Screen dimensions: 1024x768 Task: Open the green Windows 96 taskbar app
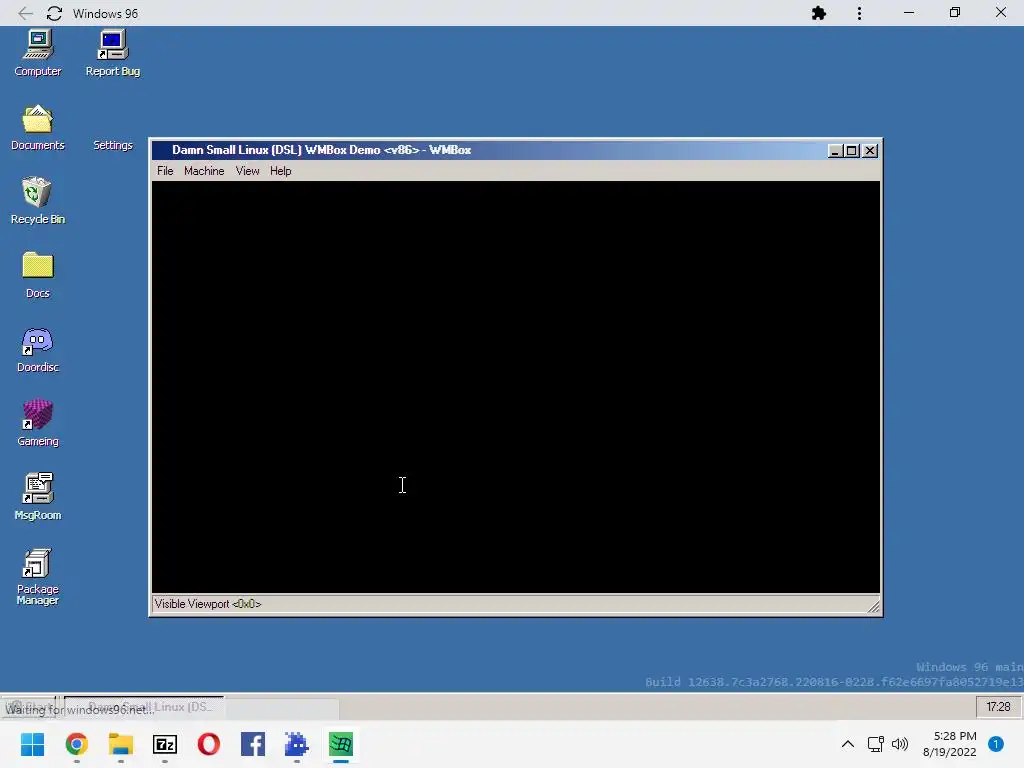click(341, 744)
